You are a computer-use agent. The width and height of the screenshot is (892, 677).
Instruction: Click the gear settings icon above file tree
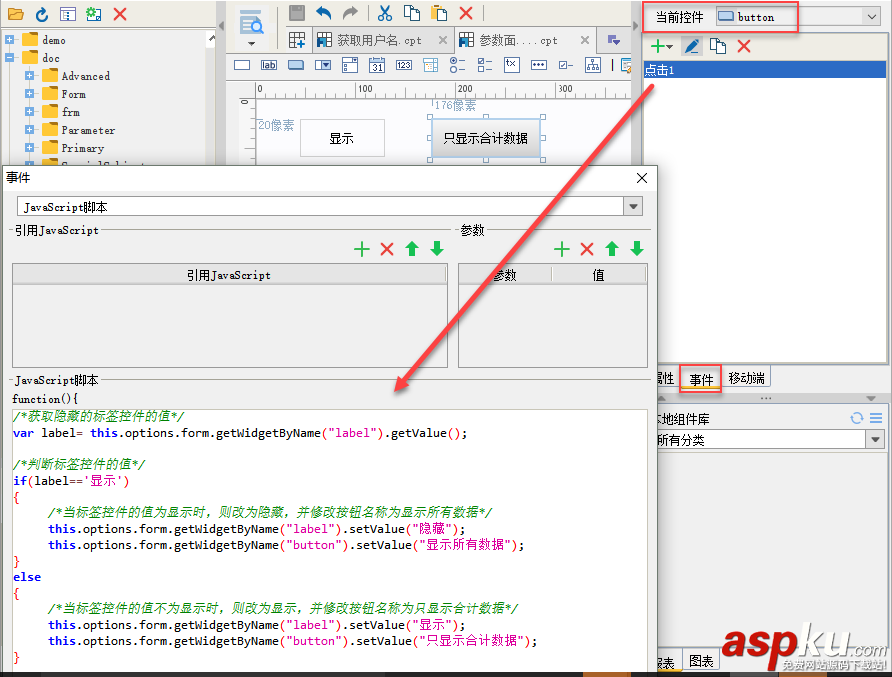[x=94, y=14]
